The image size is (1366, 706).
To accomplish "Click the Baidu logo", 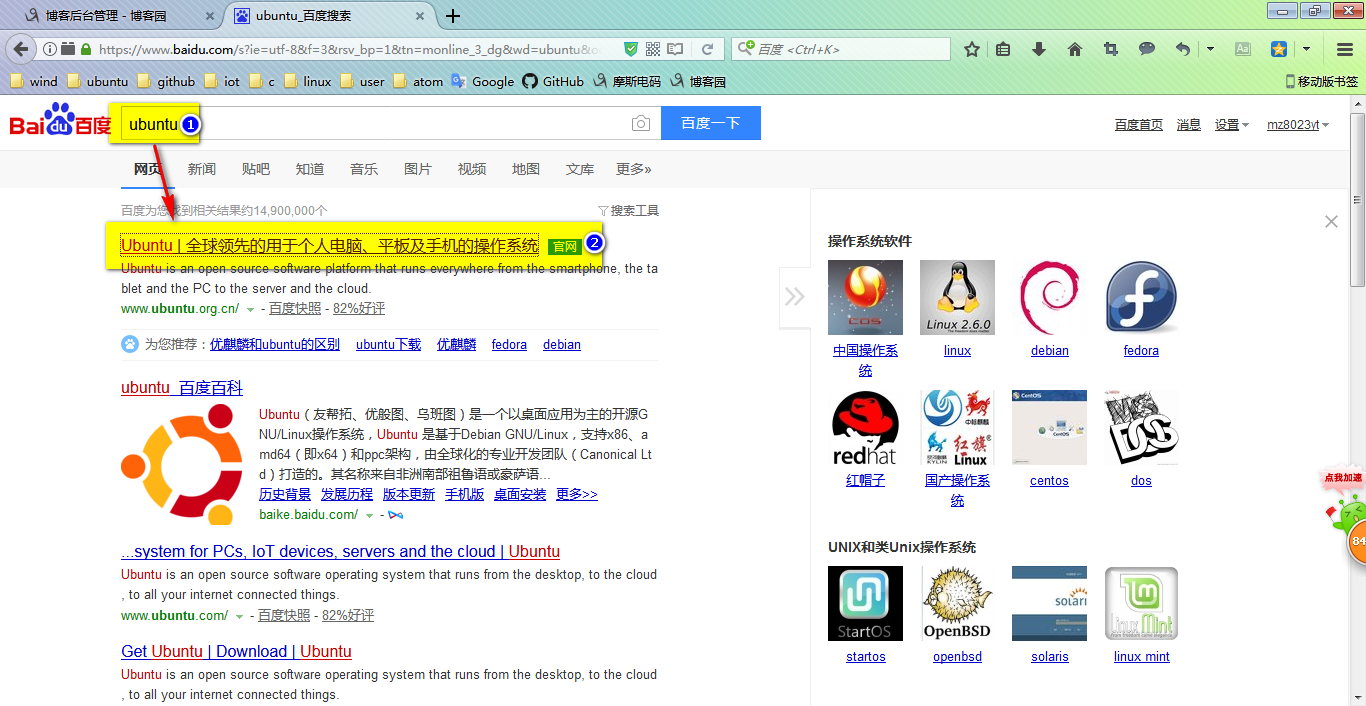I will (x=60, y=120).
